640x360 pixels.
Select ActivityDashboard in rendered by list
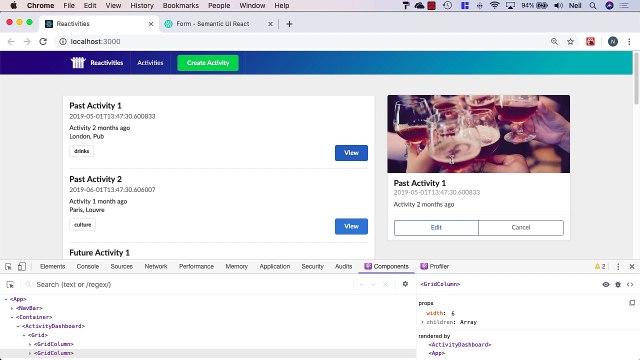pos(460,344)
